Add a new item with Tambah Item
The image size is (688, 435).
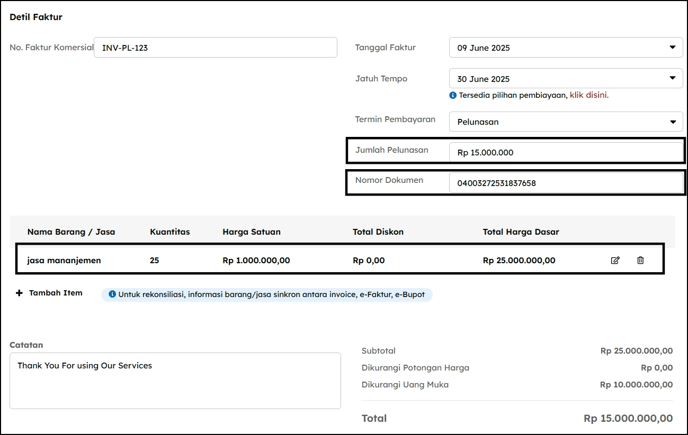(56, 293)
